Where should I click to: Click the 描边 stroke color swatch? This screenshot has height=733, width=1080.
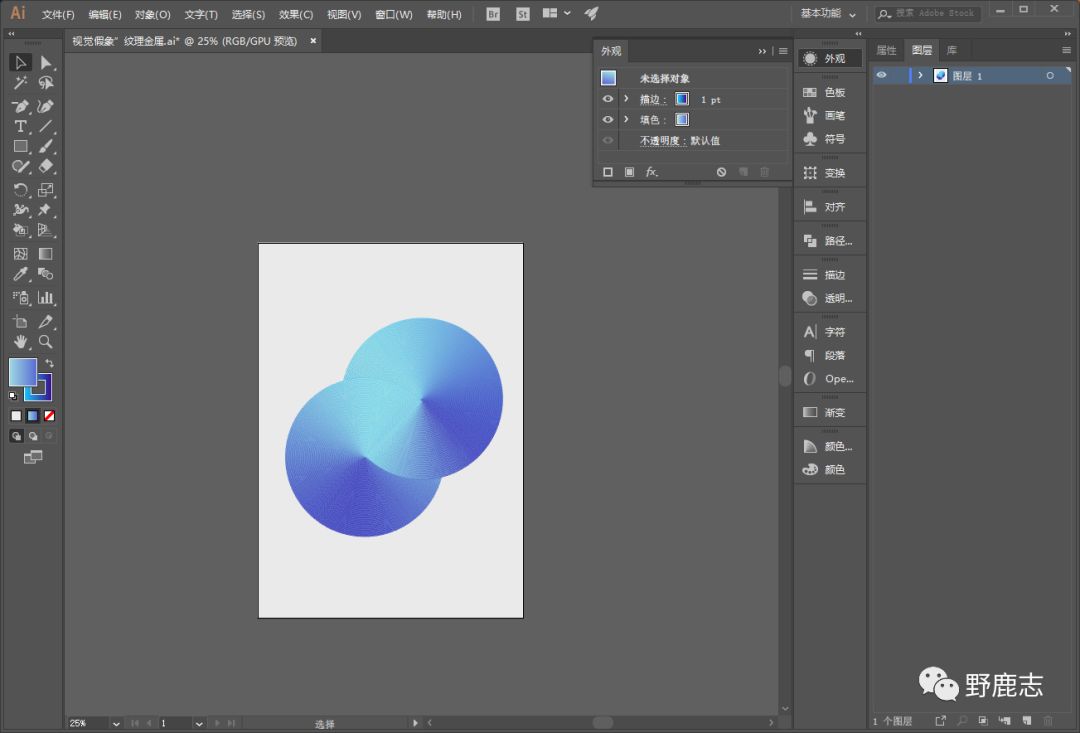pos(682,99)
